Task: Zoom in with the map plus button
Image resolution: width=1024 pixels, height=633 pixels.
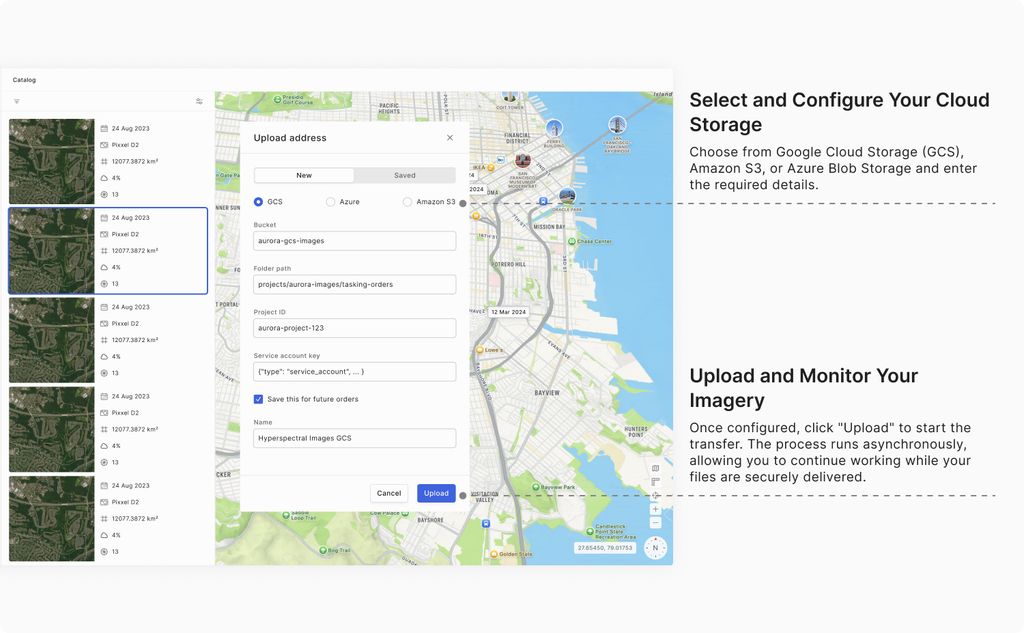Action: pyautogui.click(x=656, y=509)
